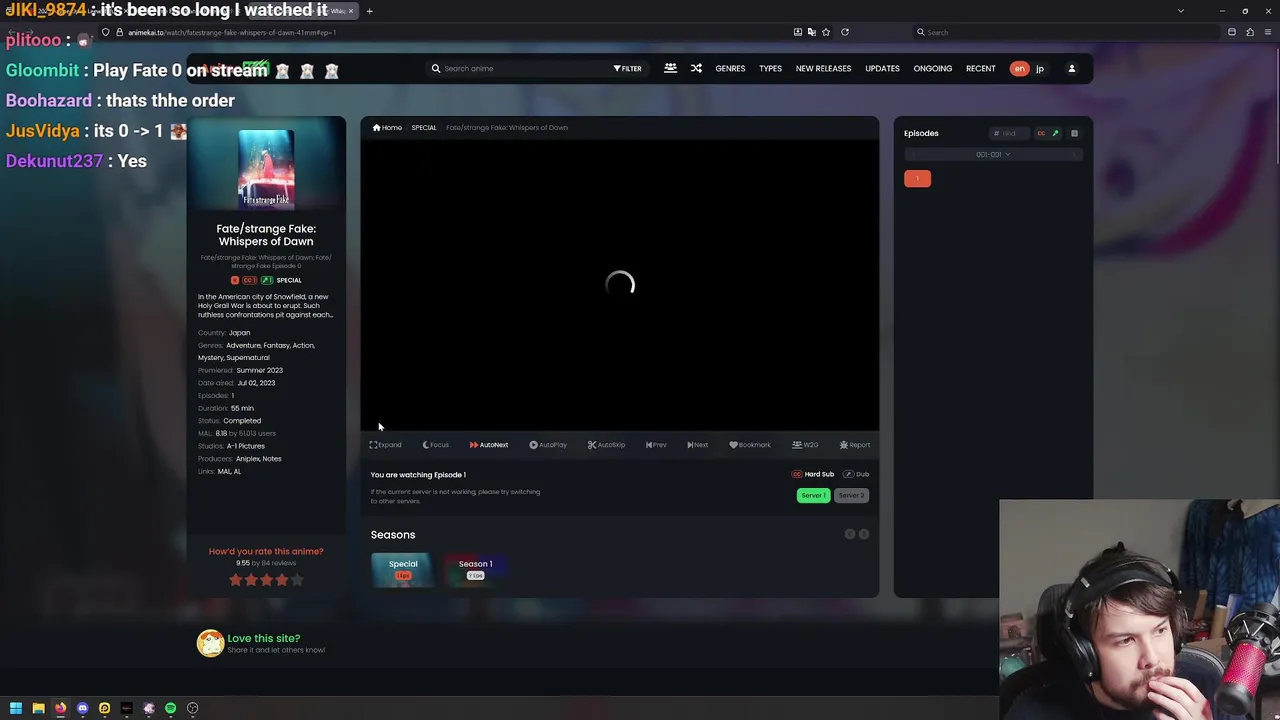Image resolution: width=1280 pixels, height=720 pixels.
Task: Click the browser reload button
Action: (x=845, y=32)
